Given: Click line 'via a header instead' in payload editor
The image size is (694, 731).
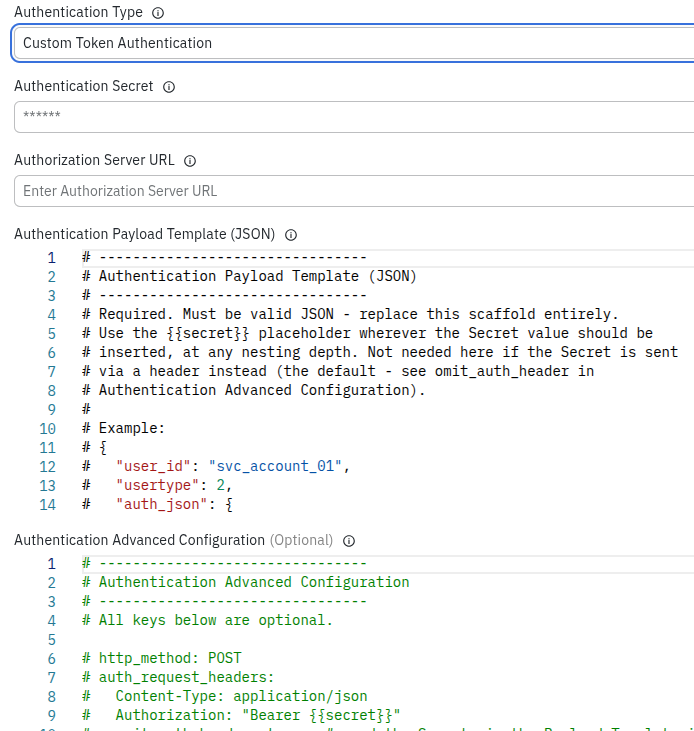Looking at the screenshot, I should click(338, 372).
